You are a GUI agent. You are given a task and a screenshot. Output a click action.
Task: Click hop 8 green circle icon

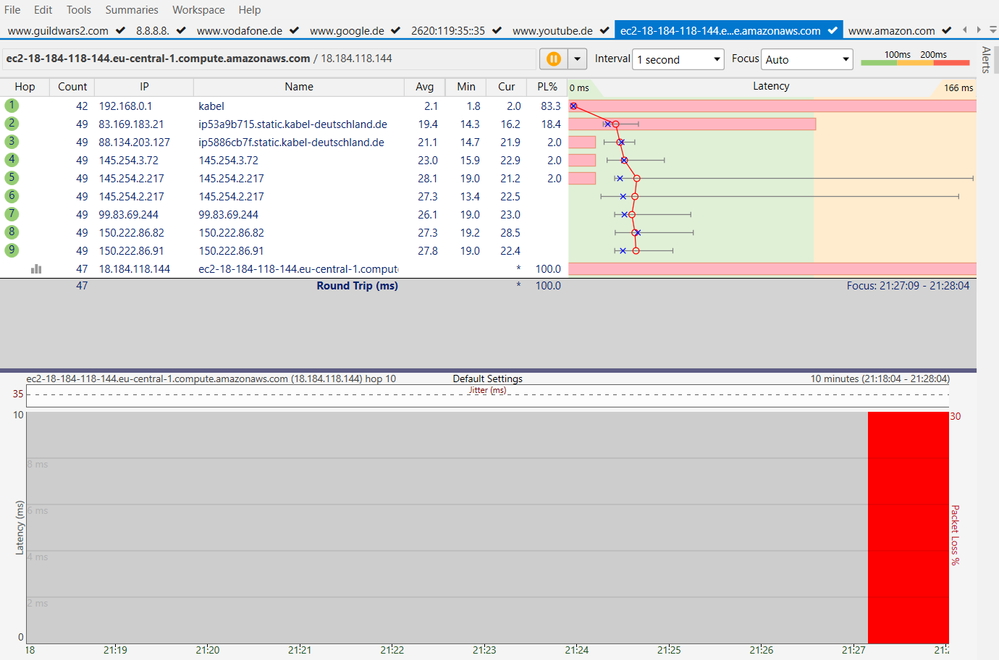tap(11, 232)
